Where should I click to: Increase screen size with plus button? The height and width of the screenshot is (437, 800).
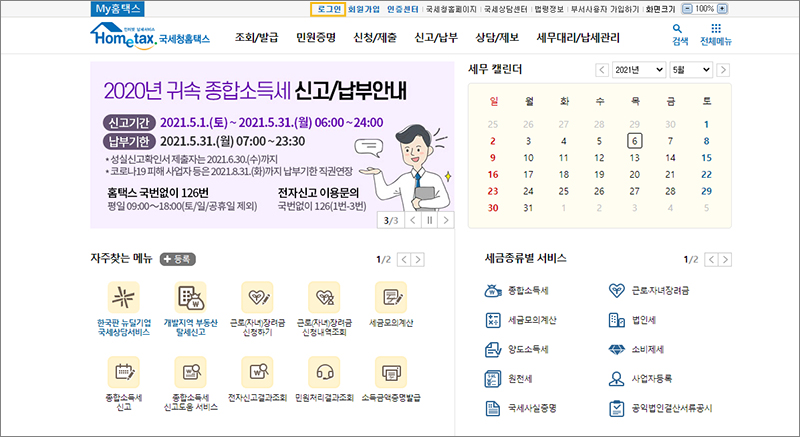[722, 9]
